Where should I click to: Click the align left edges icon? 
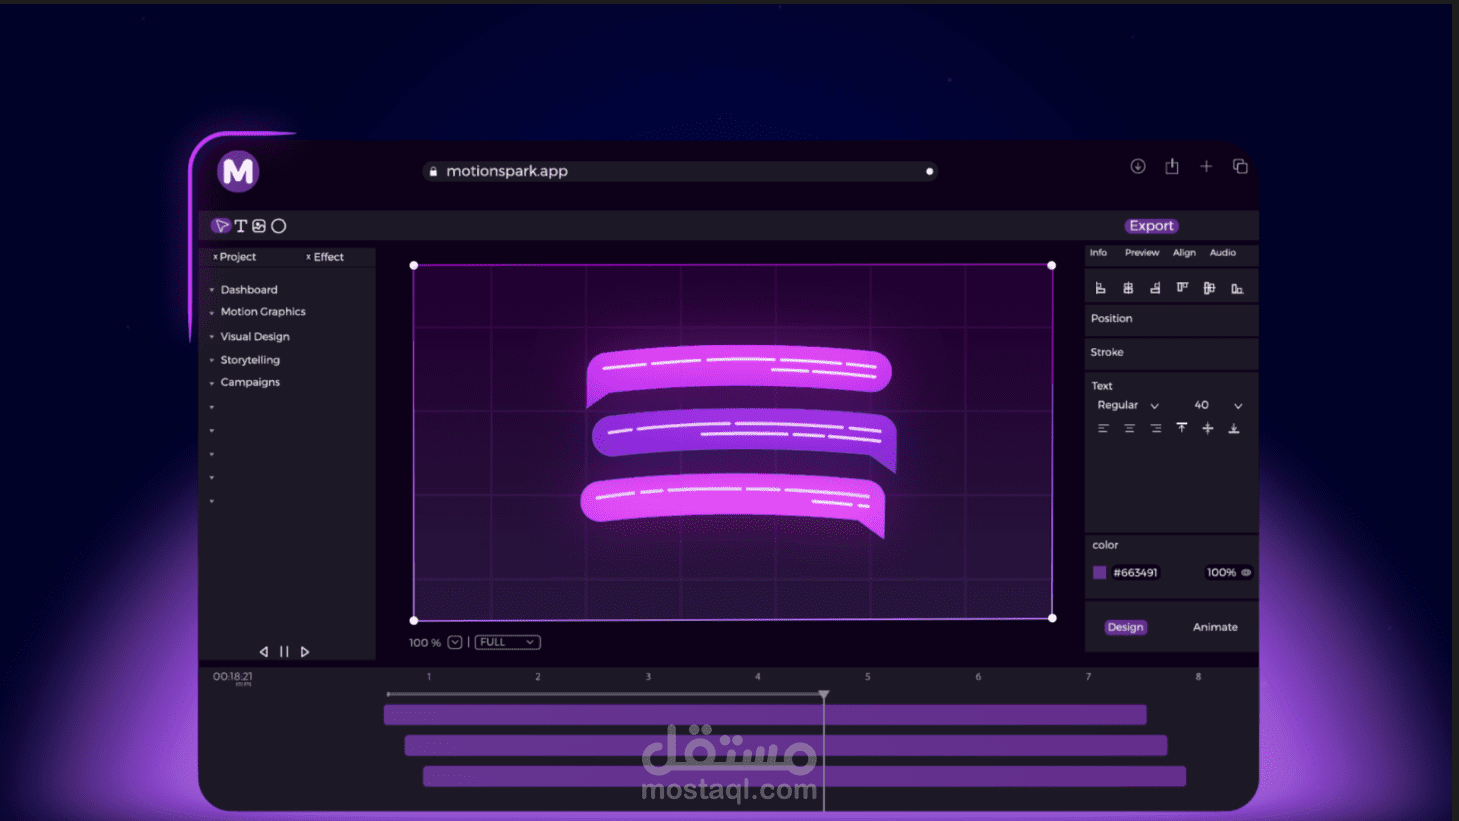coord(1101,288)
